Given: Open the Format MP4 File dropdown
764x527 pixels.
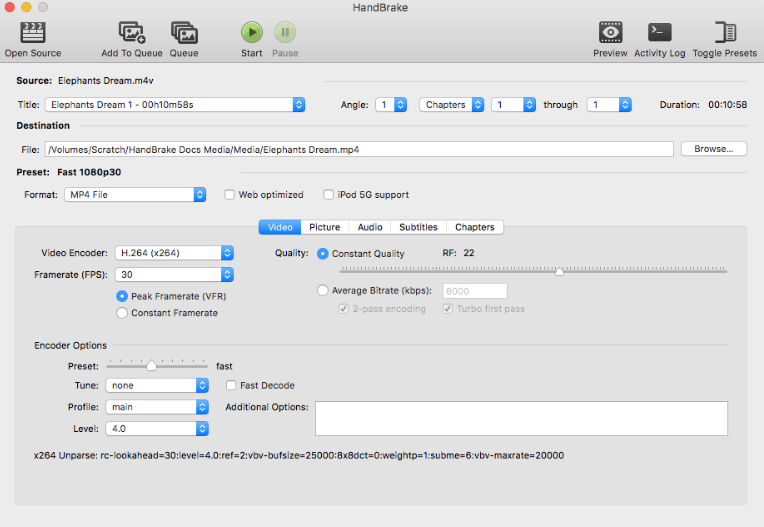Looking at the screenshot, I should [135, 195].
